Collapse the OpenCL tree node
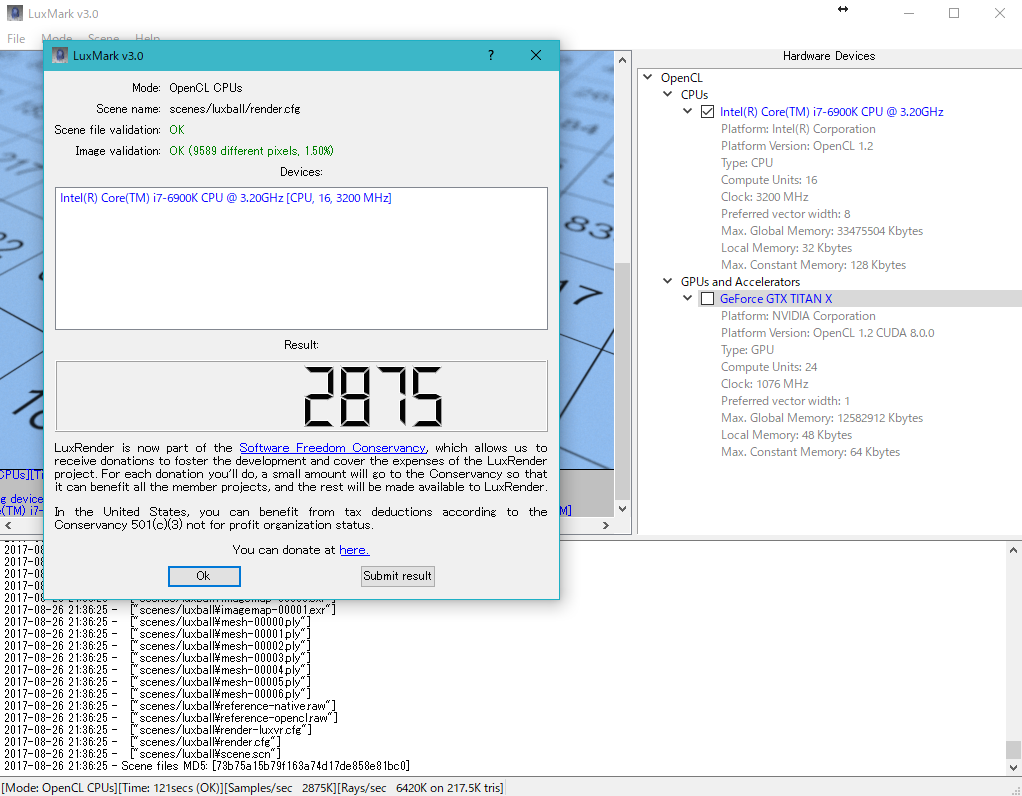Image resolution: width=1022 pixels, height=796 pixels. tap(648, 78)
